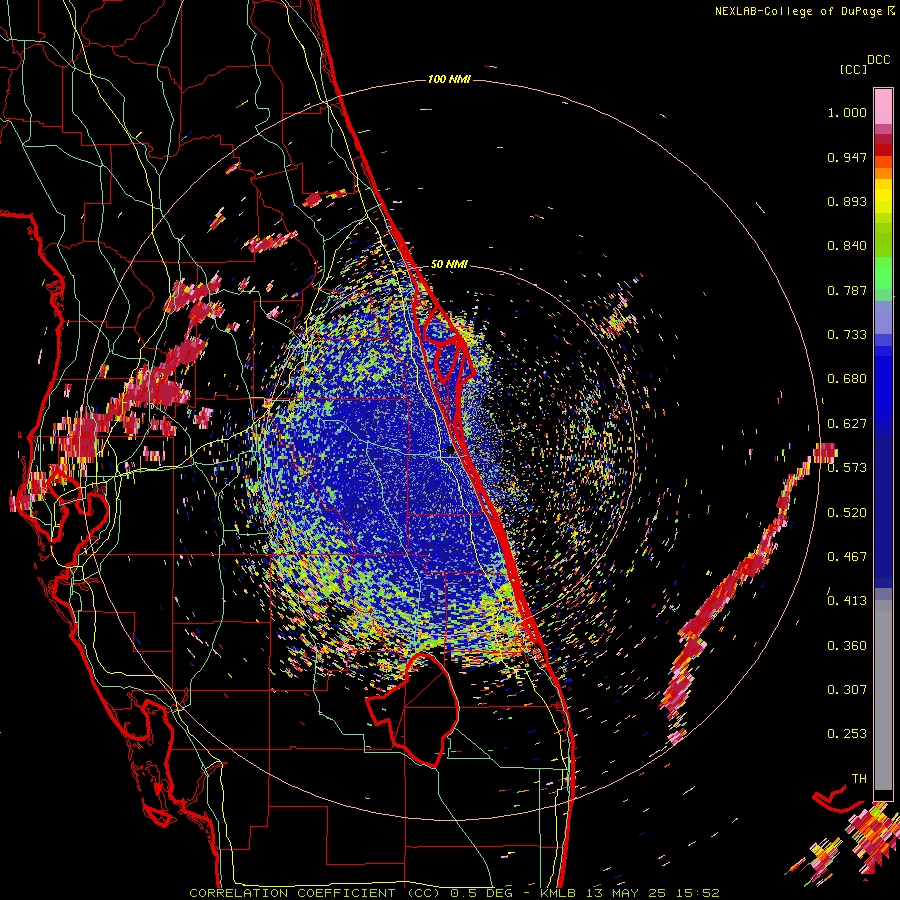Image resolution: width=900 pixels, height=900 pixels.
Task: Click the 0.680 color scale value
Action: click(x=847, y=379)
